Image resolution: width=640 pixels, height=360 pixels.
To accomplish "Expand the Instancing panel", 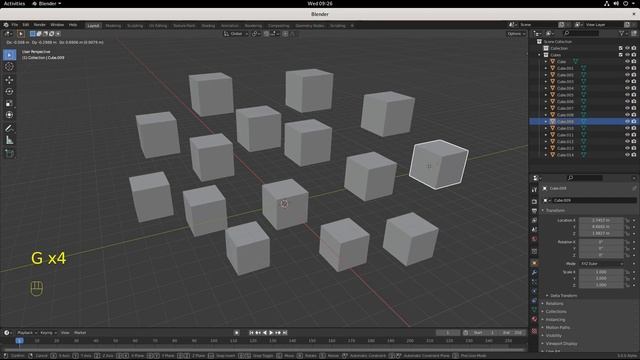I will tap(556, 320).
